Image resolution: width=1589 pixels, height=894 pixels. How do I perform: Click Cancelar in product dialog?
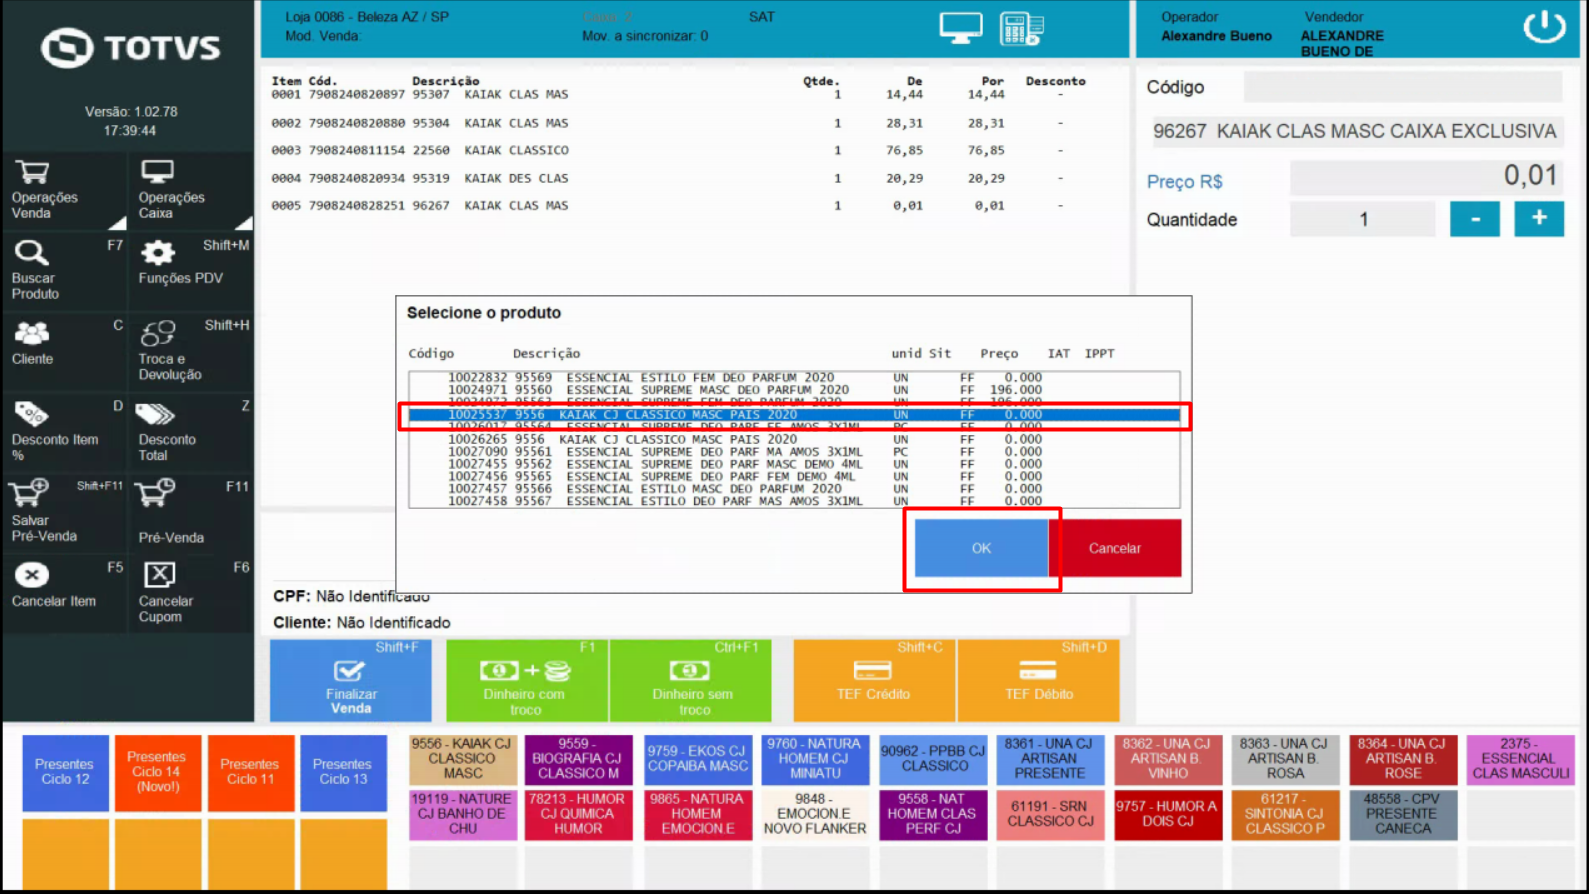click(x=1115, y=548)
